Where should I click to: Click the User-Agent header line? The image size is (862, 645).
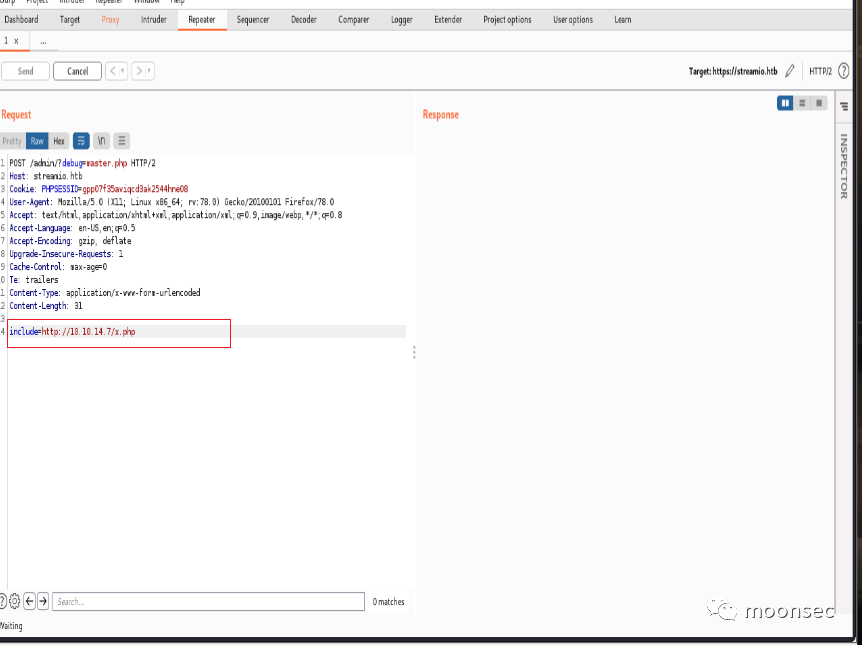[172, 202]
